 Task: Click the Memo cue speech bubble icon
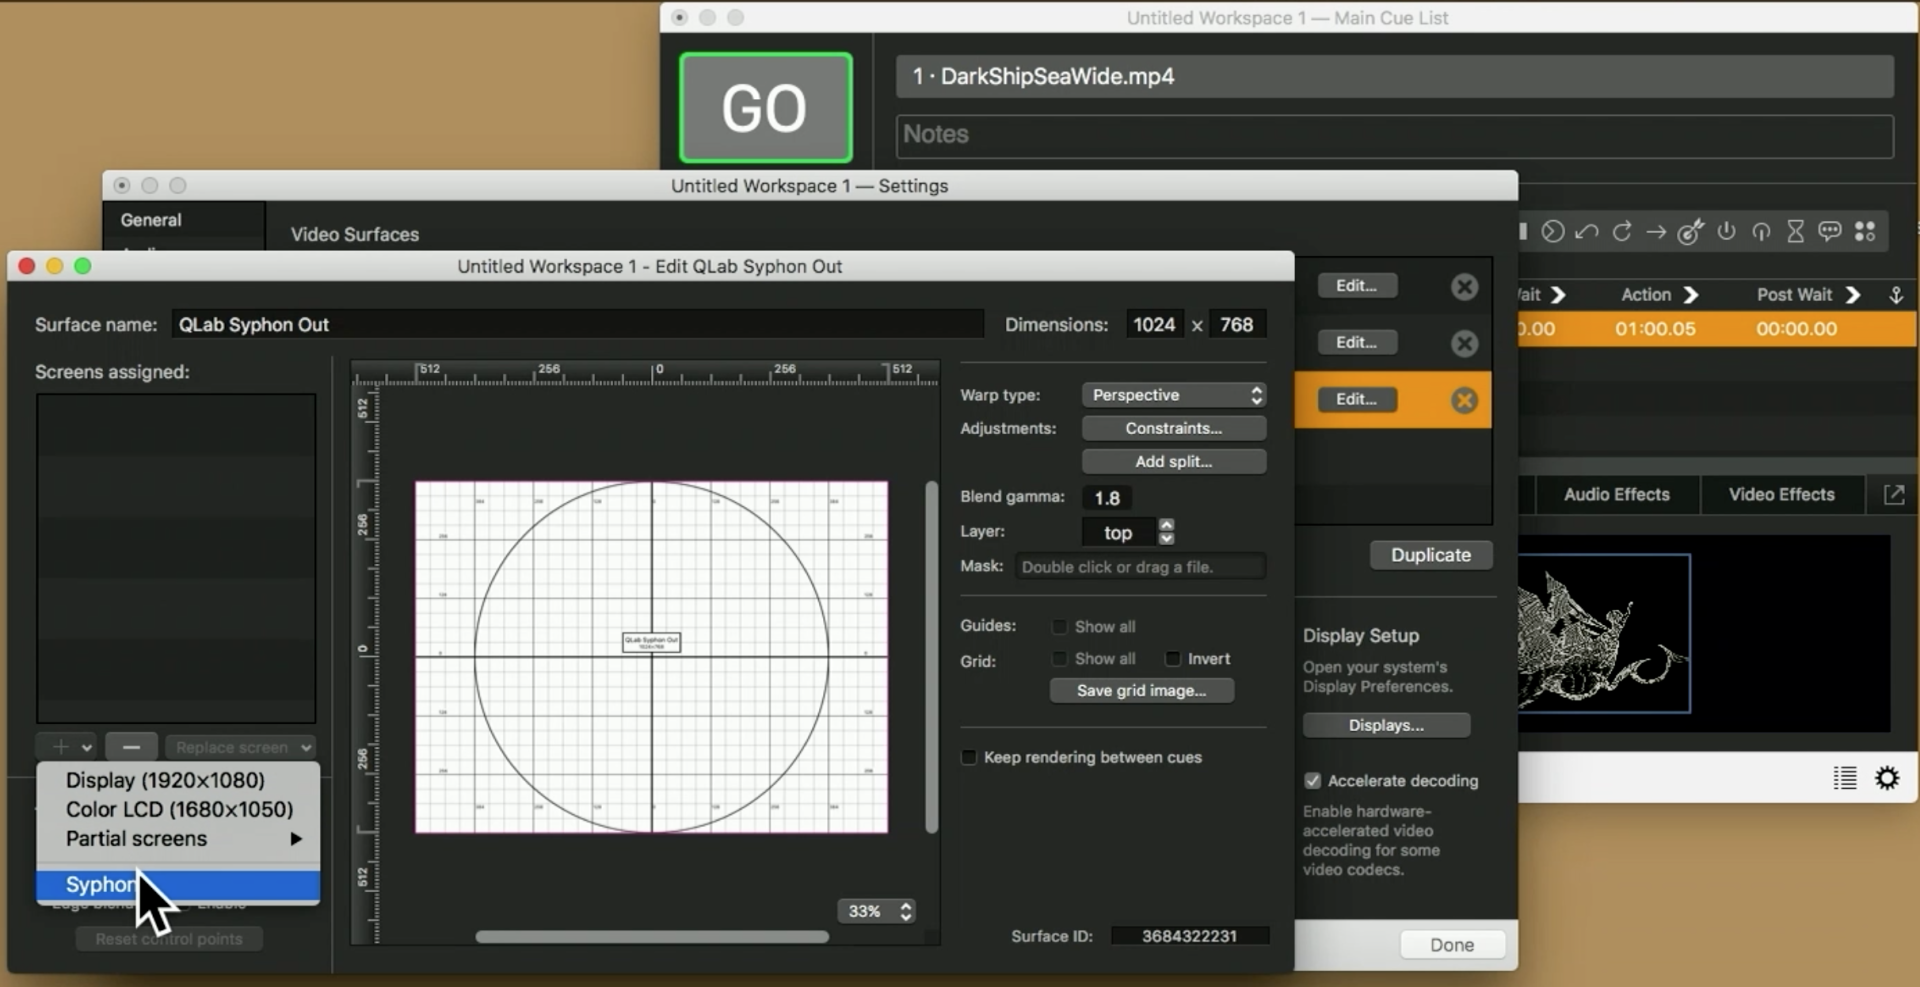(x=1830, y=231)
